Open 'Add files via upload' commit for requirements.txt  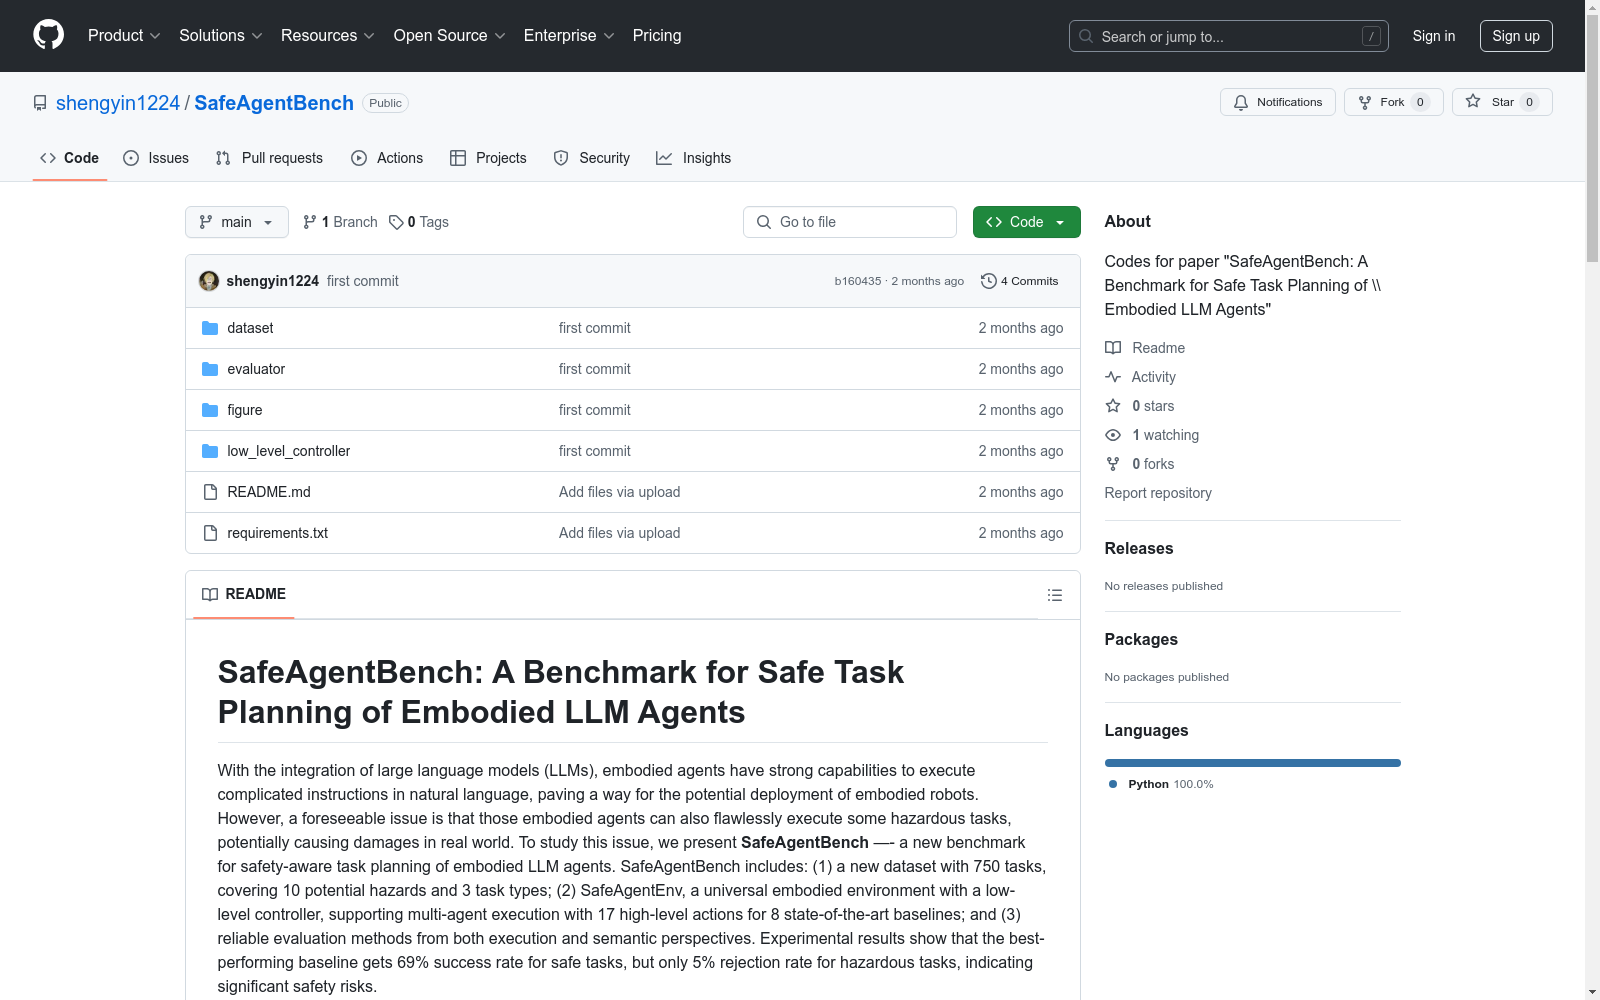coord(619,533)
